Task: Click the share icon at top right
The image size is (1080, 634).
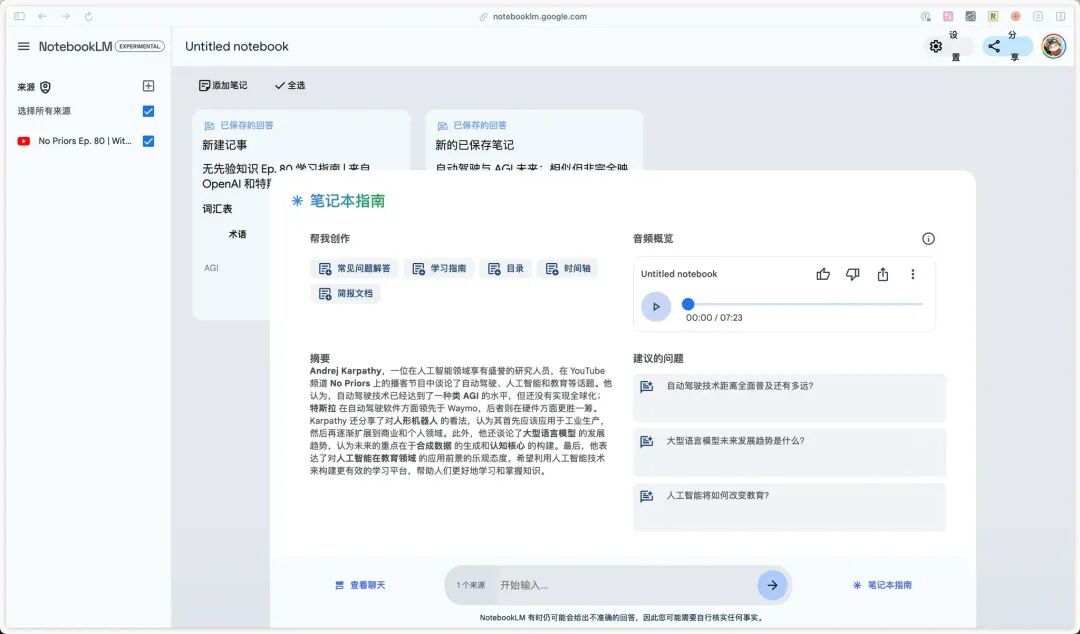Action: click(x=994, y=46)
